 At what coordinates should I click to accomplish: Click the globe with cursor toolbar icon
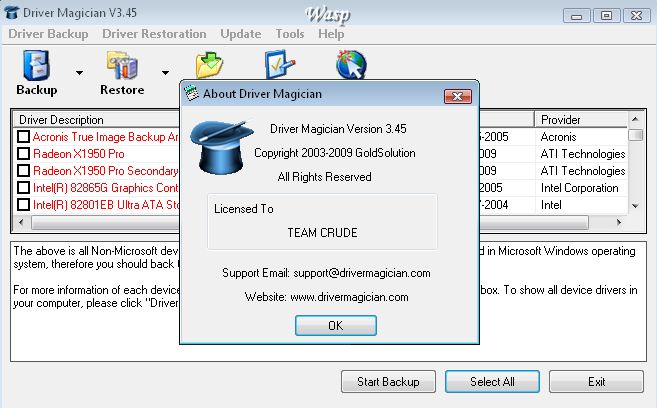pos(351,65)
